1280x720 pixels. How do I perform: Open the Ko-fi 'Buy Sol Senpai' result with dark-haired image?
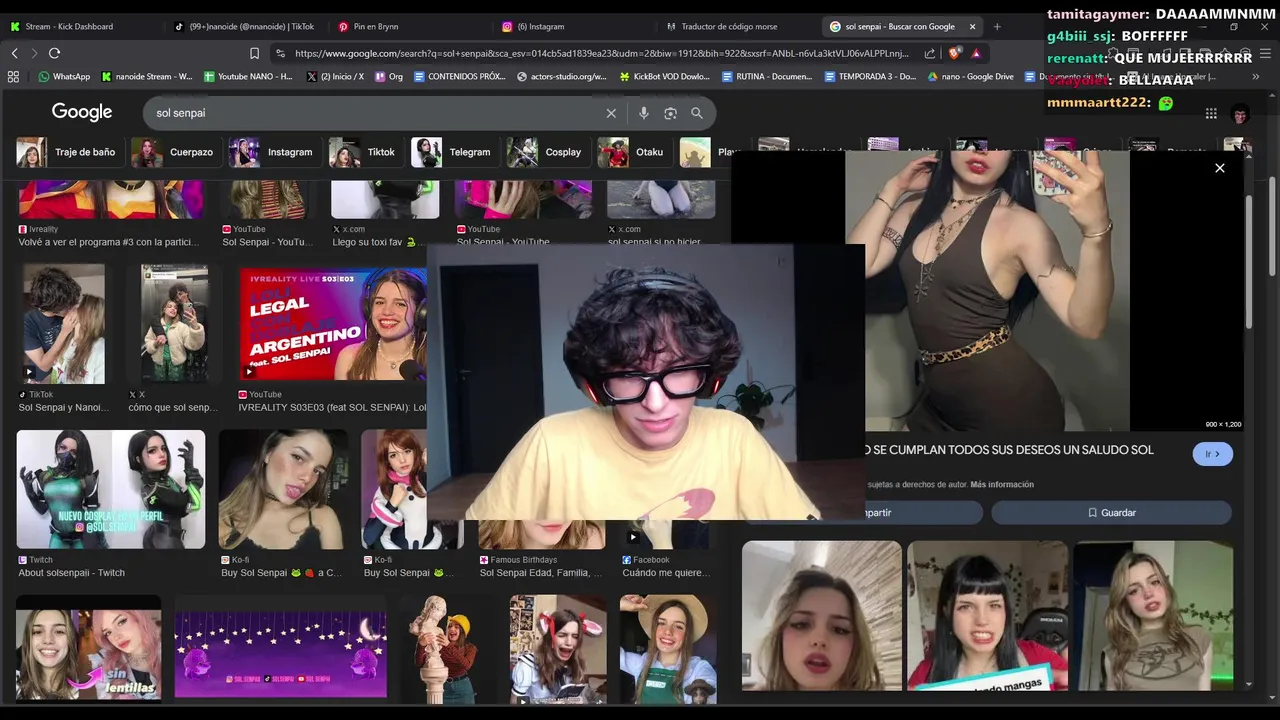(x=284, y=490)
